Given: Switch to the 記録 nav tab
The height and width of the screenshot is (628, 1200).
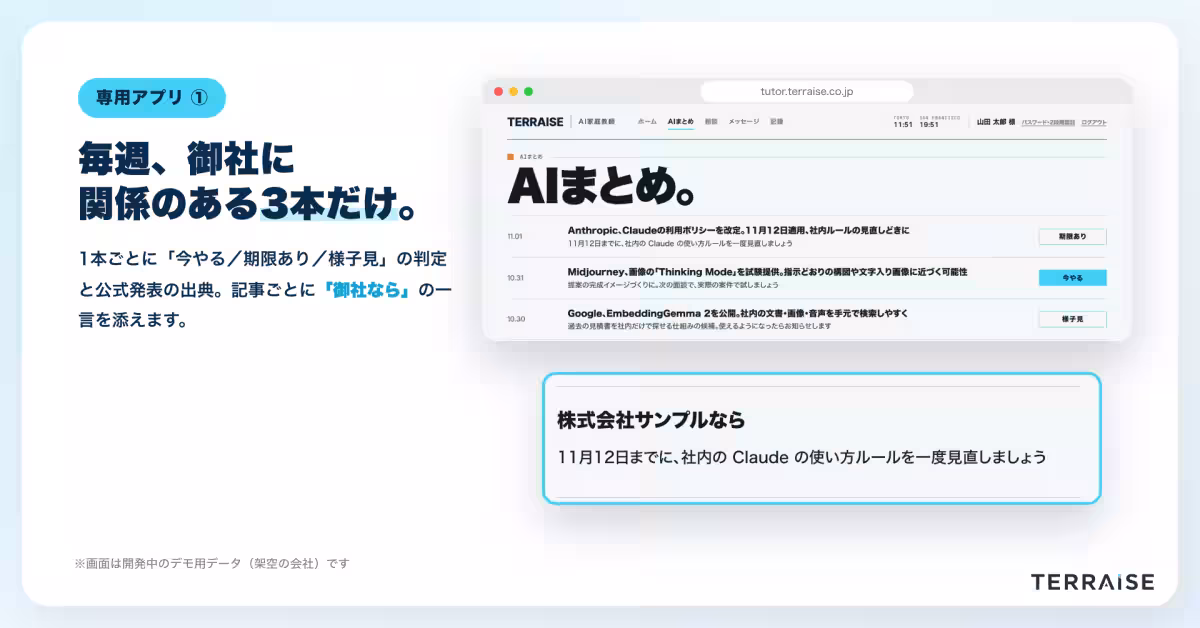Looking at the screenshot, I should coord(776,121).
